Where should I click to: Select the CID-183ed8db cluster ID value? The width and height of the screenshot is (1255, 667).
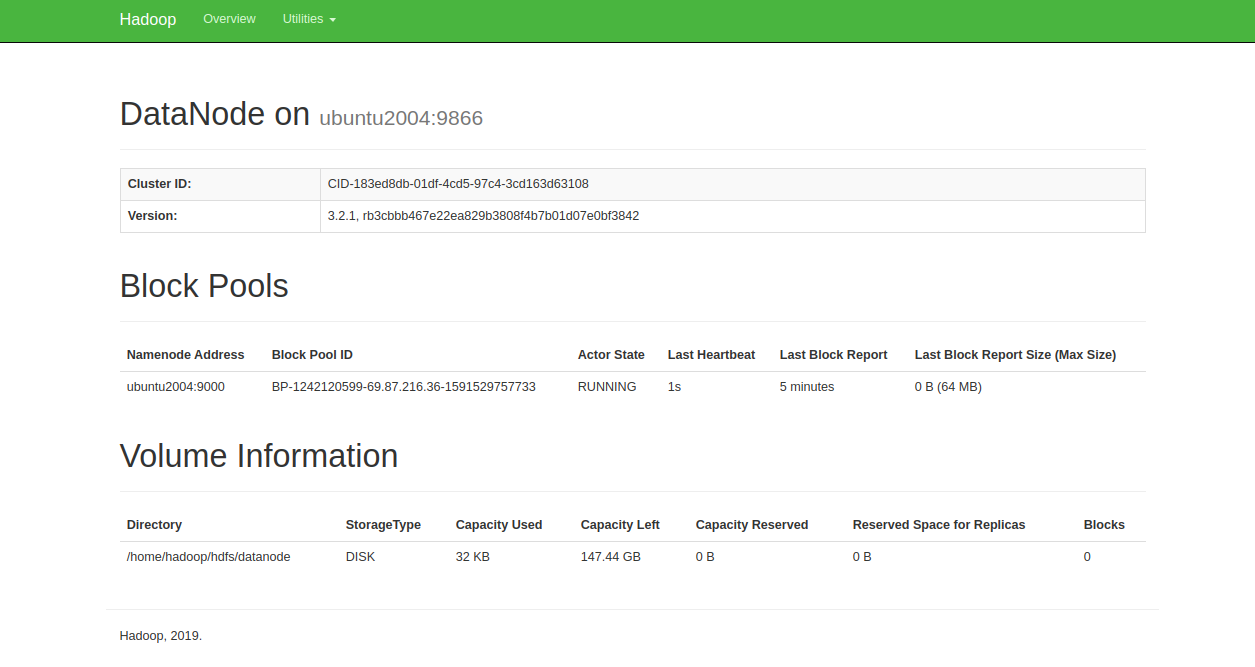(458, 184)
